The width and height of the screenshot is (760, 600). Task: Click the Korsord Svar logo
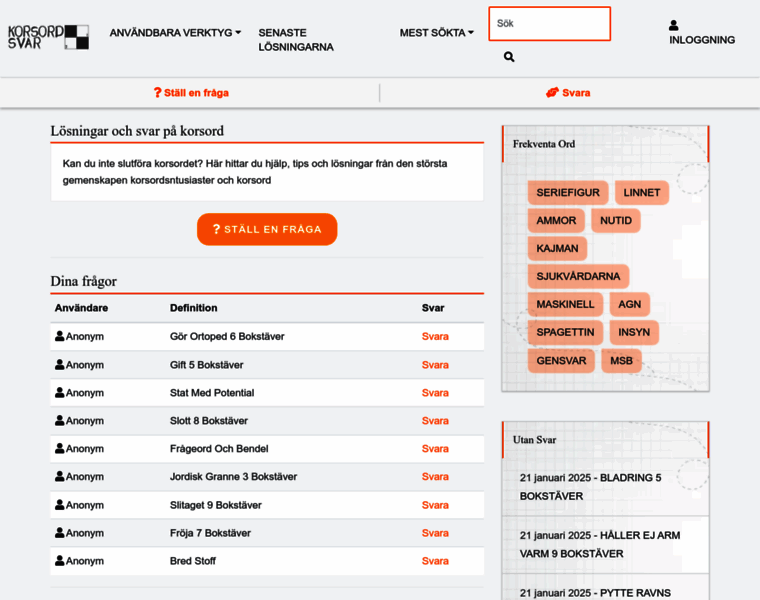[48, 37]
